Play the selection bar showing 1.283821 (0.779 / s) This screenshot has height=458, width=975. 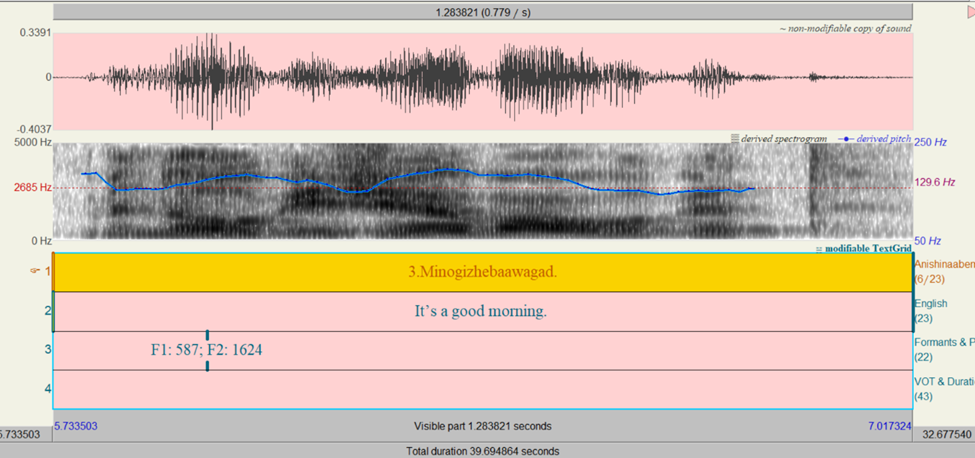pyautogui.click(x=483, y=12)
